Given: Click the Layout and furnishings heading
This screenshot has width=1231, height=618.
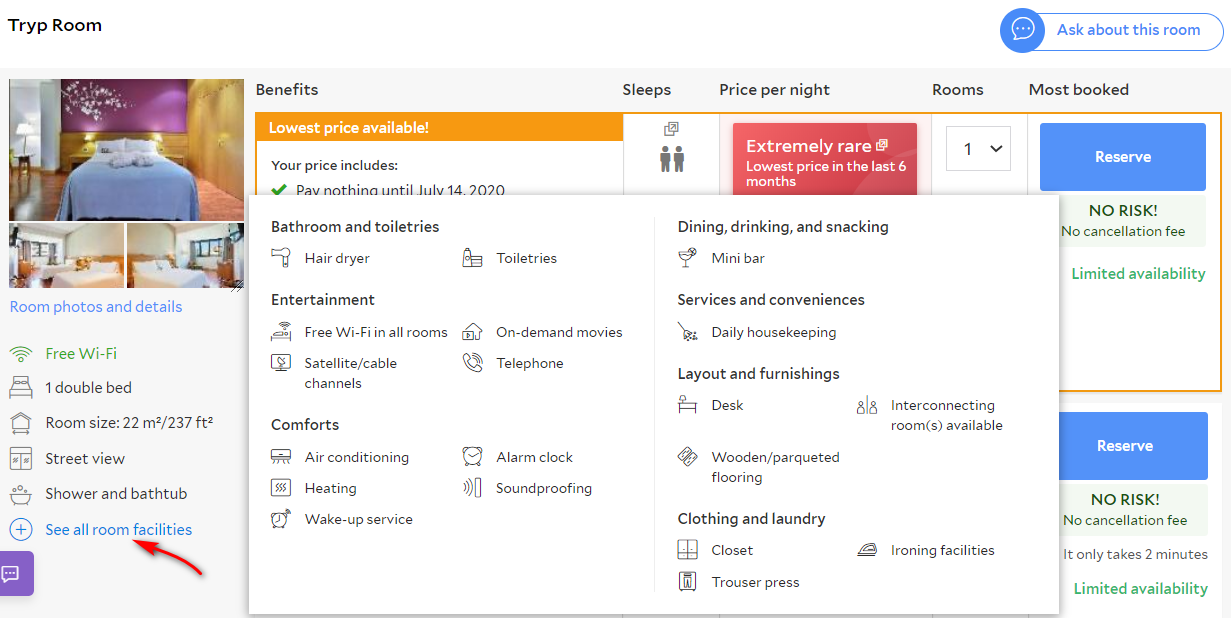Looking at the screenshot, I should [759, 374].
